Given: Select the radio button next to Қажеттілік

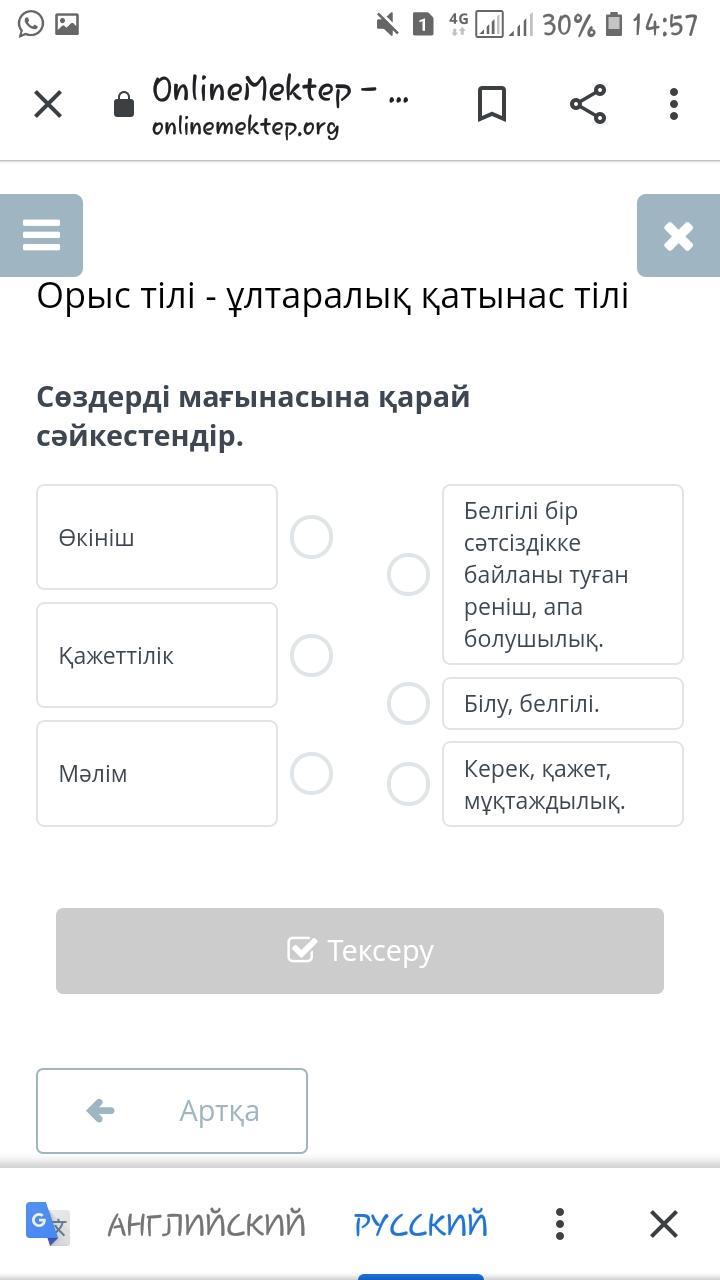Looking at the screenshot, I should click(x=311, y=655).
